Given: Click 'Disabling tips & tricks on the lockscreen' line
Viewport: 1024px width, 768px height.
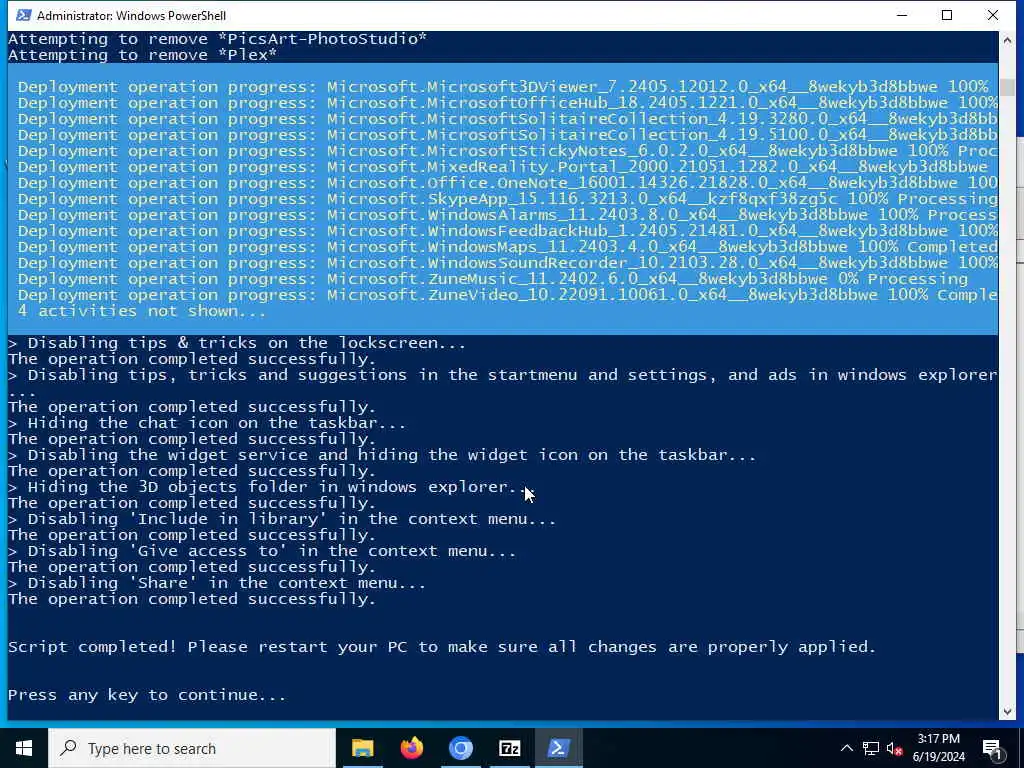Looking at the screenshot, I should click(237, 343).
